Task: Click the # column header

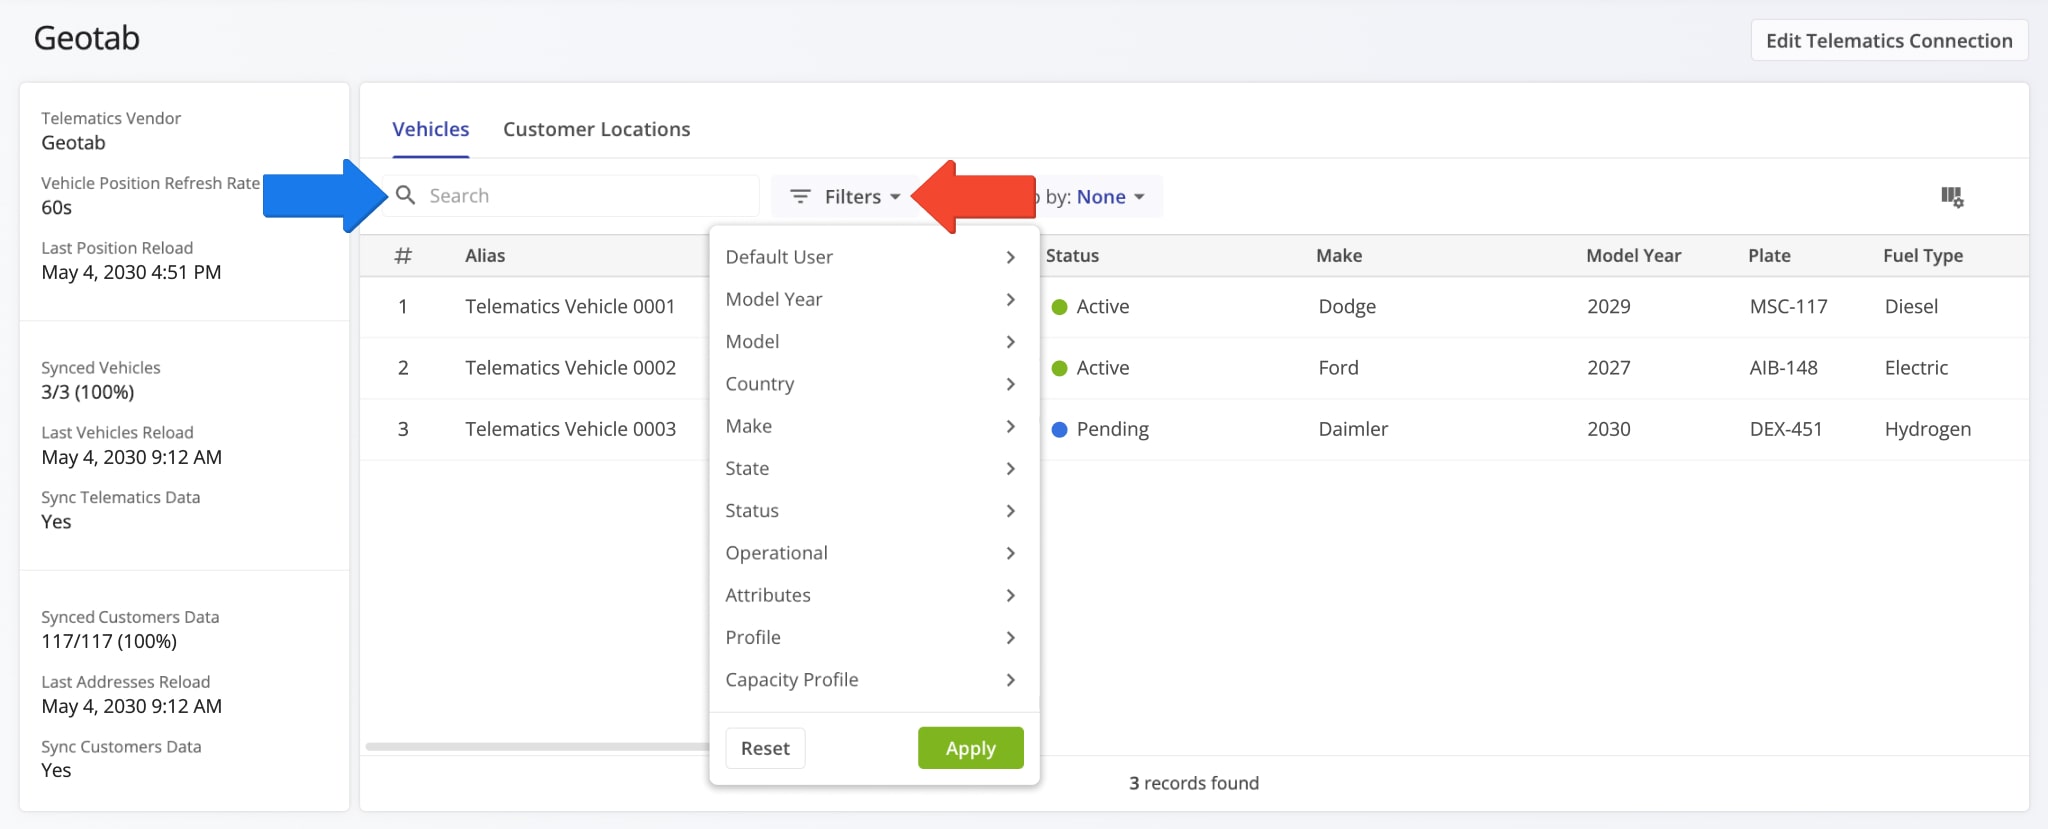Action: pyautogui.click(x=403, y=256)
